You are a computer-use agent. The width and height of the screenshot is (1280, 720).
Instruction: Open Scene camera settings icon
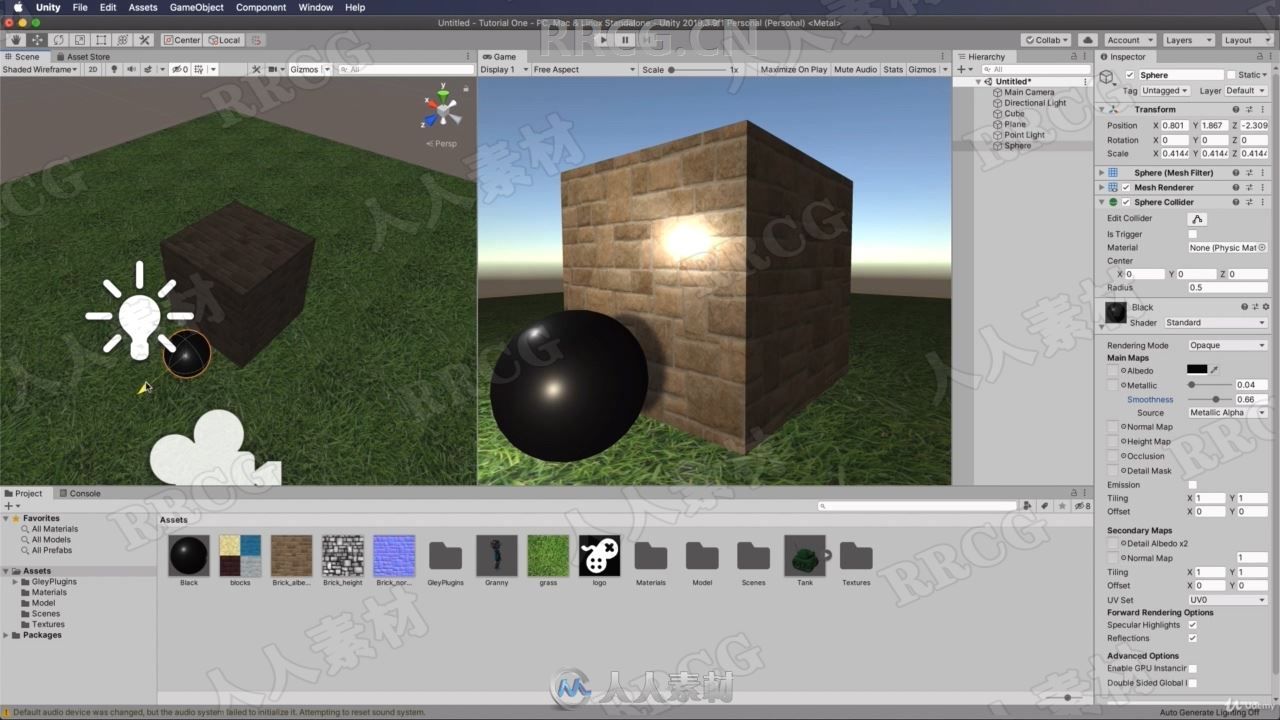[x=273, y=70]
